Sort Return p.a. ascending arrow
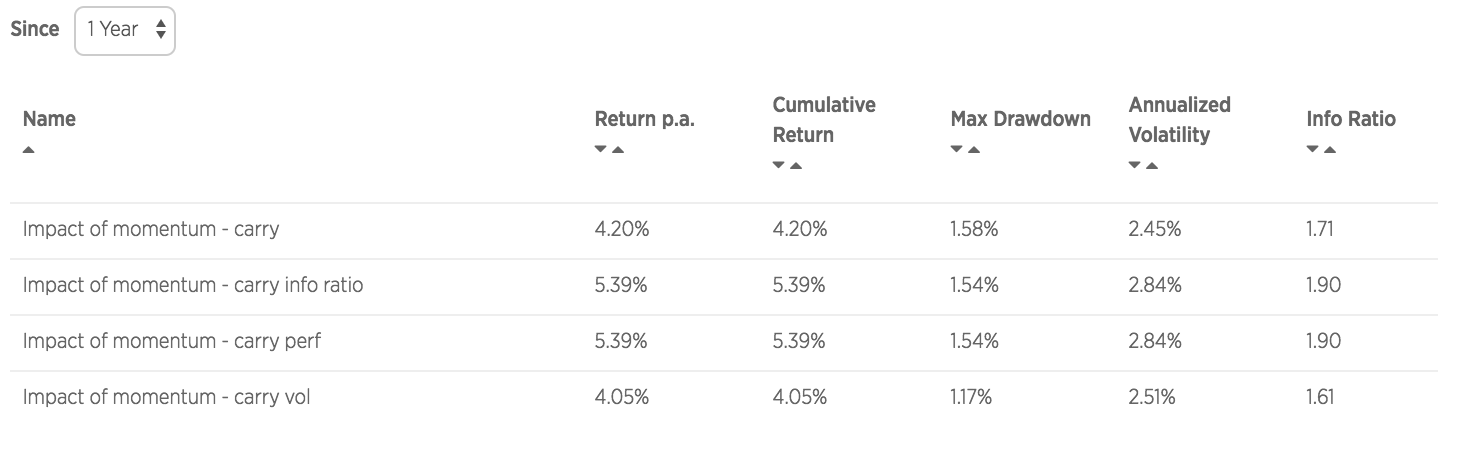Screen dimensions: 1458x464 coord(618,150)
